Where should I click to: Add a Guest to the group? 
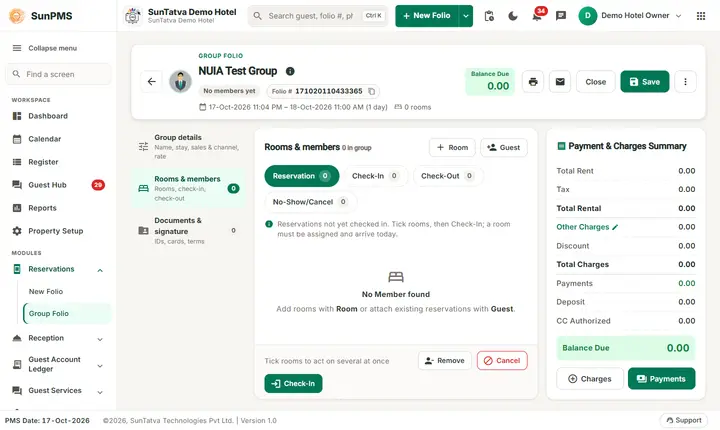coord(504,147)
